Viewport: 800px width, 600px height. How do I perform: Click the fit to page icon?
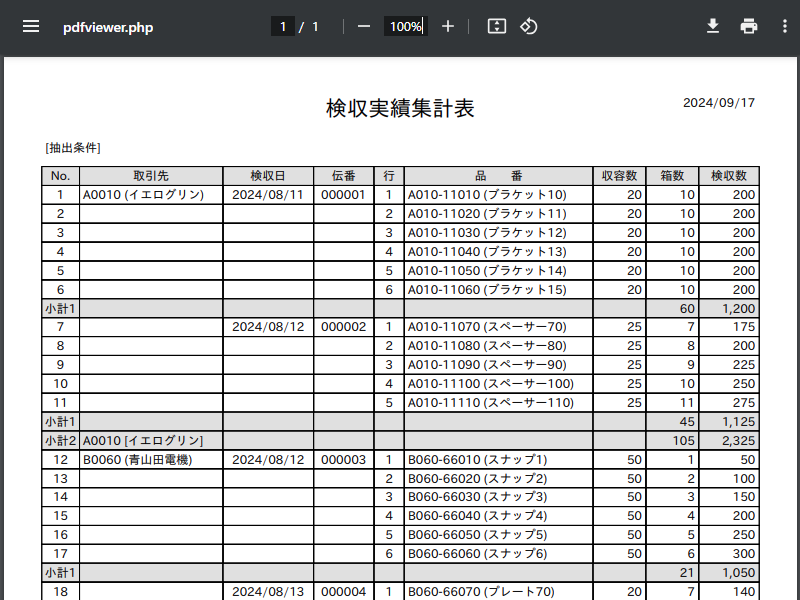tap(496, 27)
